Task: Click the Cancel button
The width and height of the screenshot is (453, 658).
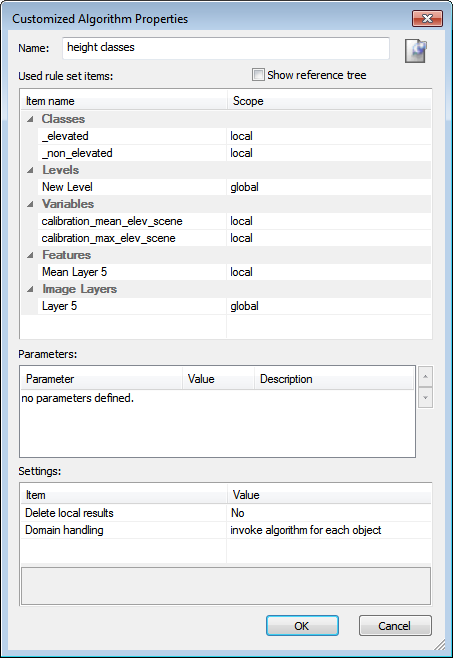Action: tap(395, 626)
